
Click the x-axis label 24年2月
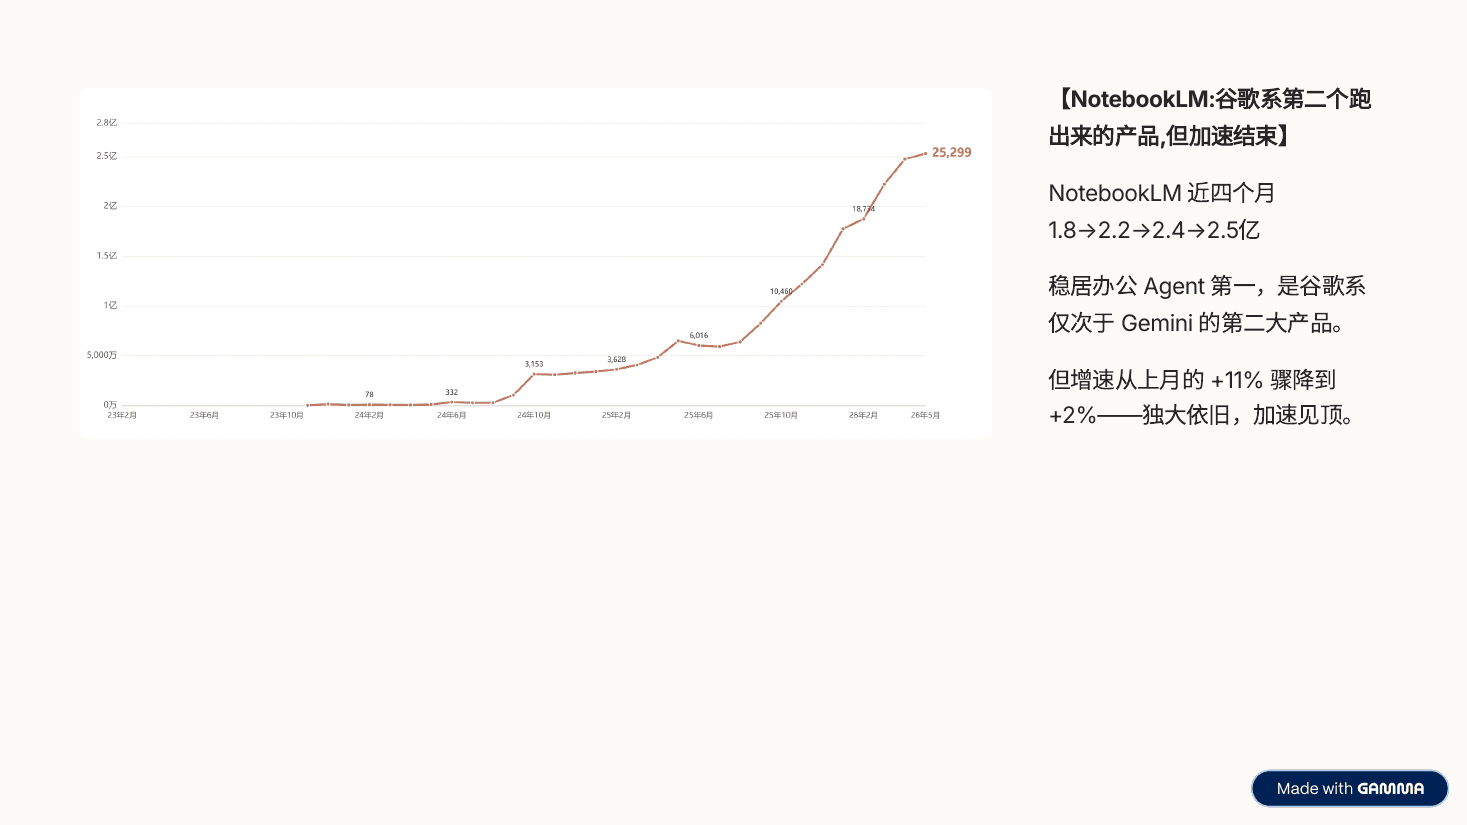[x=369, y=415]
